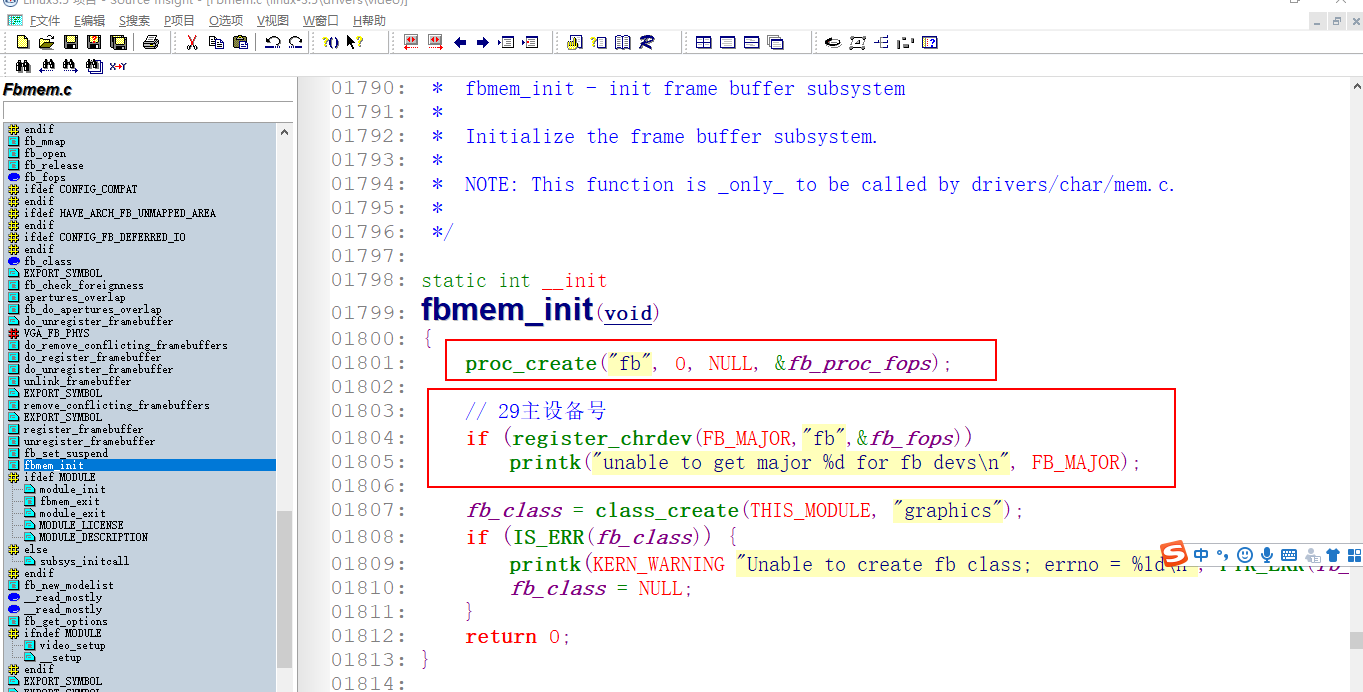
Task: Click the blue question-mark window help icon
Action: [929, 42]
